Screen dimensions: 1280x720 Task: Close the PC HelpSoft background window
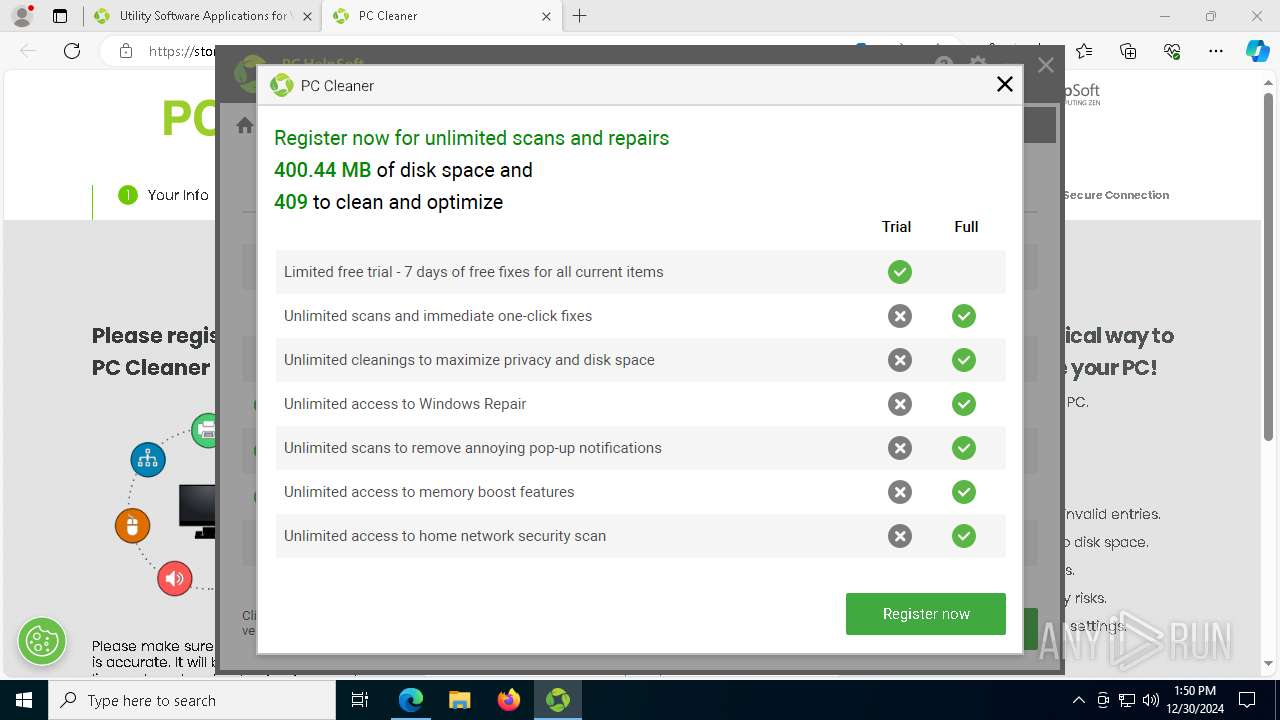click(x=1046, y=65)
